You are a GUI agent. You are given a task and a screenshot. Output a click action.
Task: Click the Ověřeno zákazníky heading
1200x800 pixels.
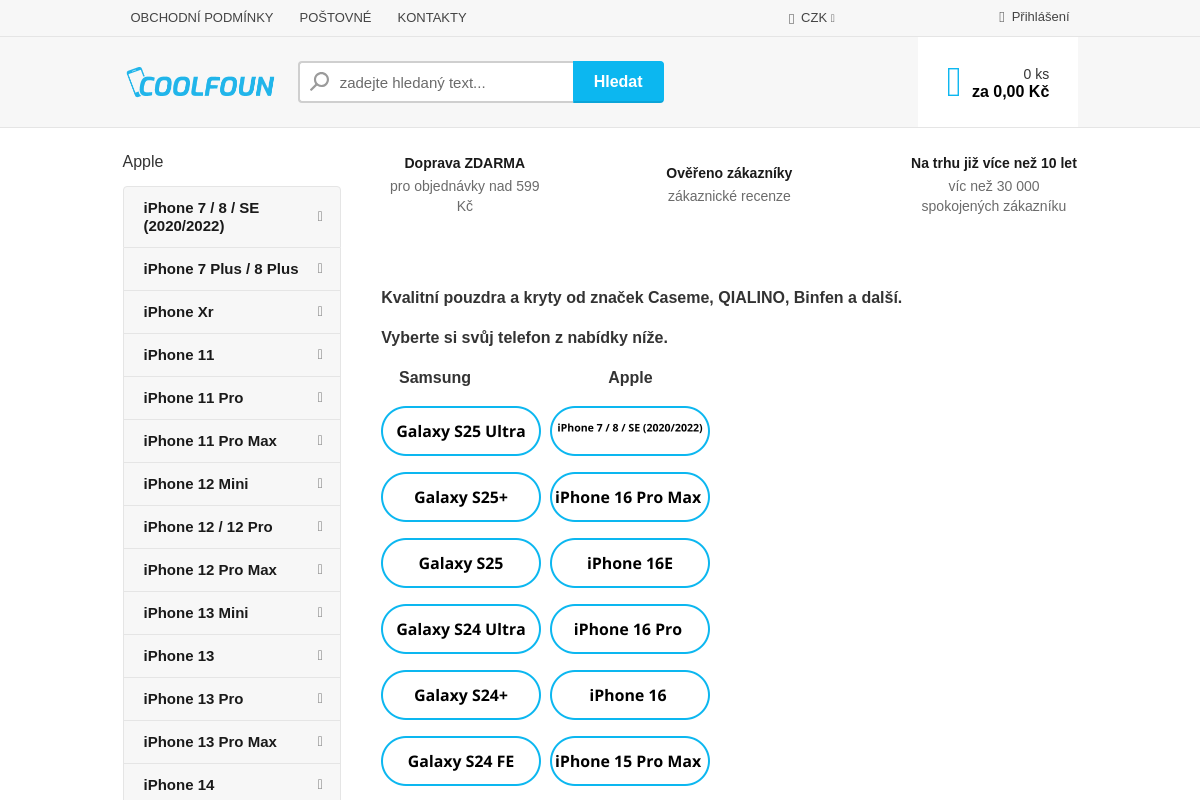click(729, 173)
